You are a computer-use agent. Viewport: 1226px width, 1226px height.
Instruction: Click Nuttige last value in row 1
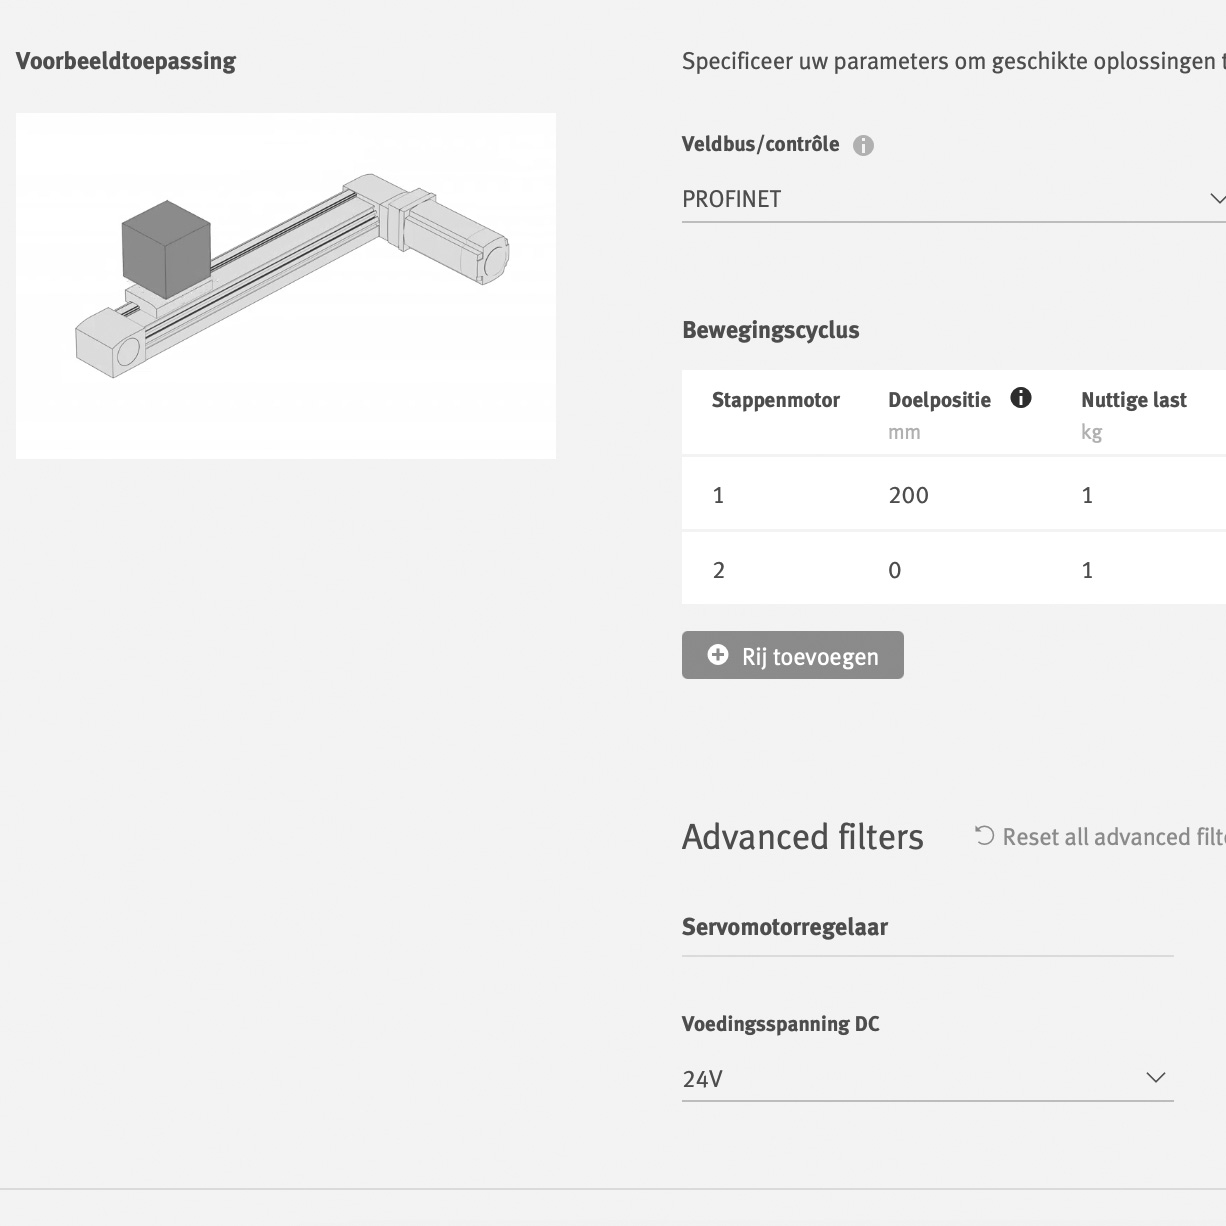click(x=1087, y=495)
